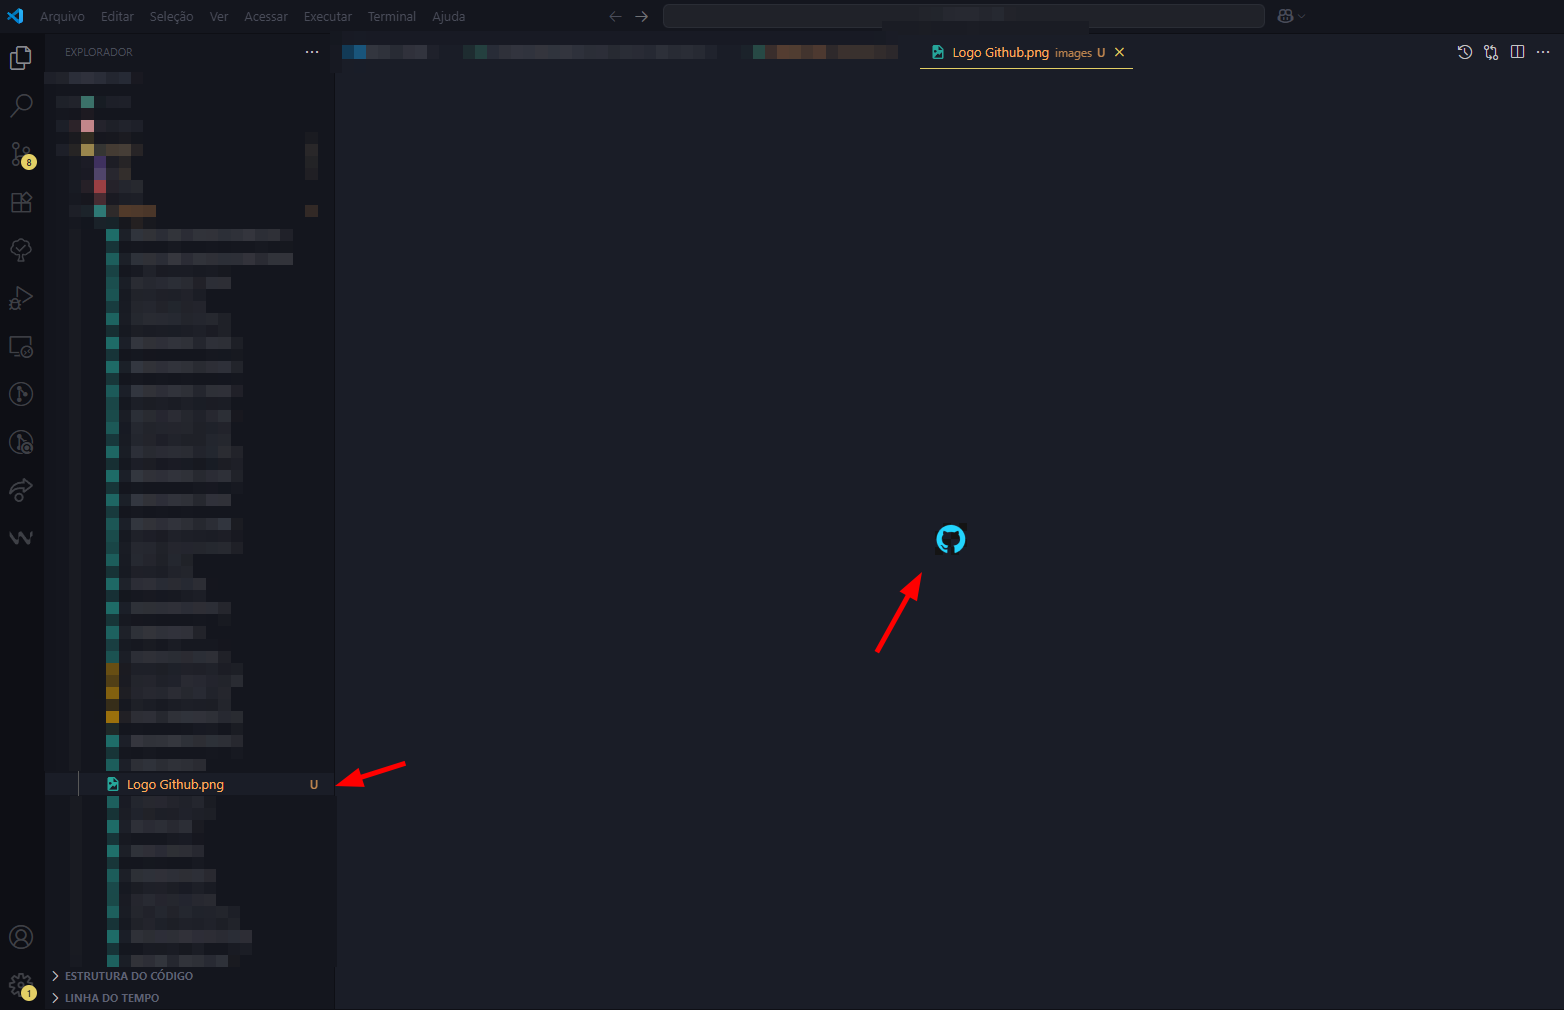This screenshot has width=1564, height=1010.
Task: Open the Remote Explorer view
Action: 21,347
